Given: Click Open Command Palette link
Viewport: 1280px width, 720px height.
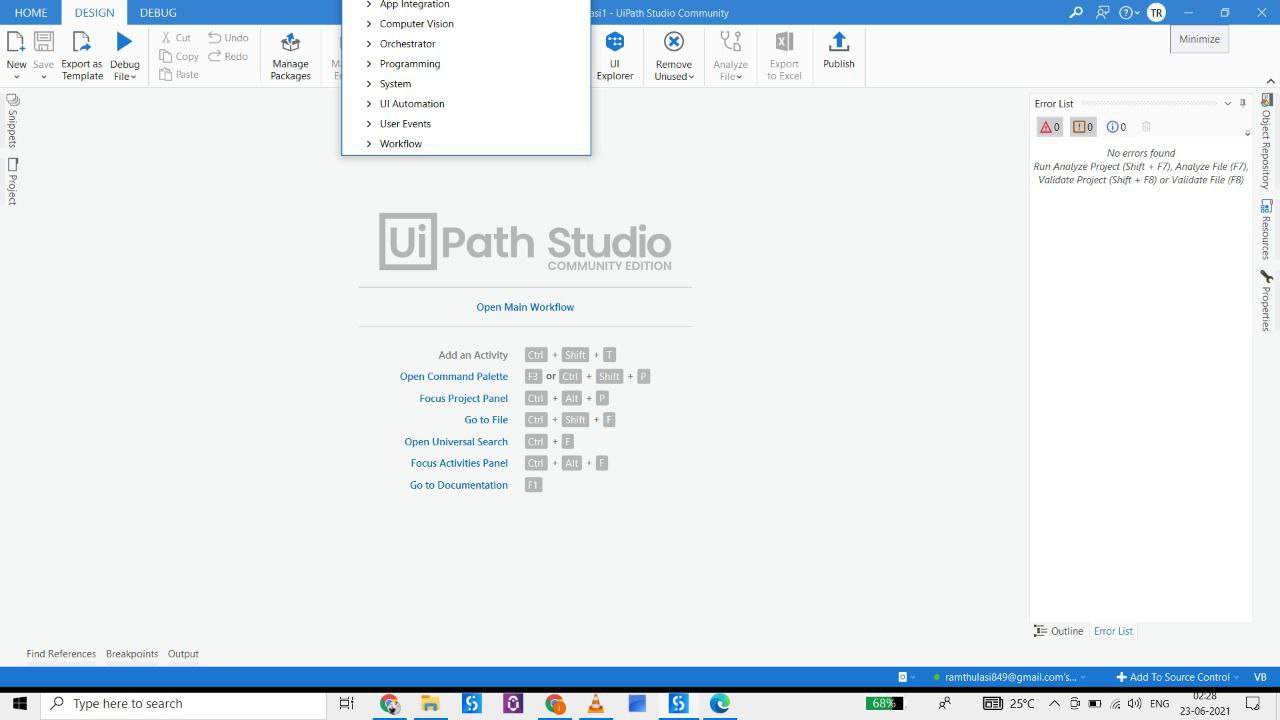Looking at the screenshot, I should pos(454,376).
